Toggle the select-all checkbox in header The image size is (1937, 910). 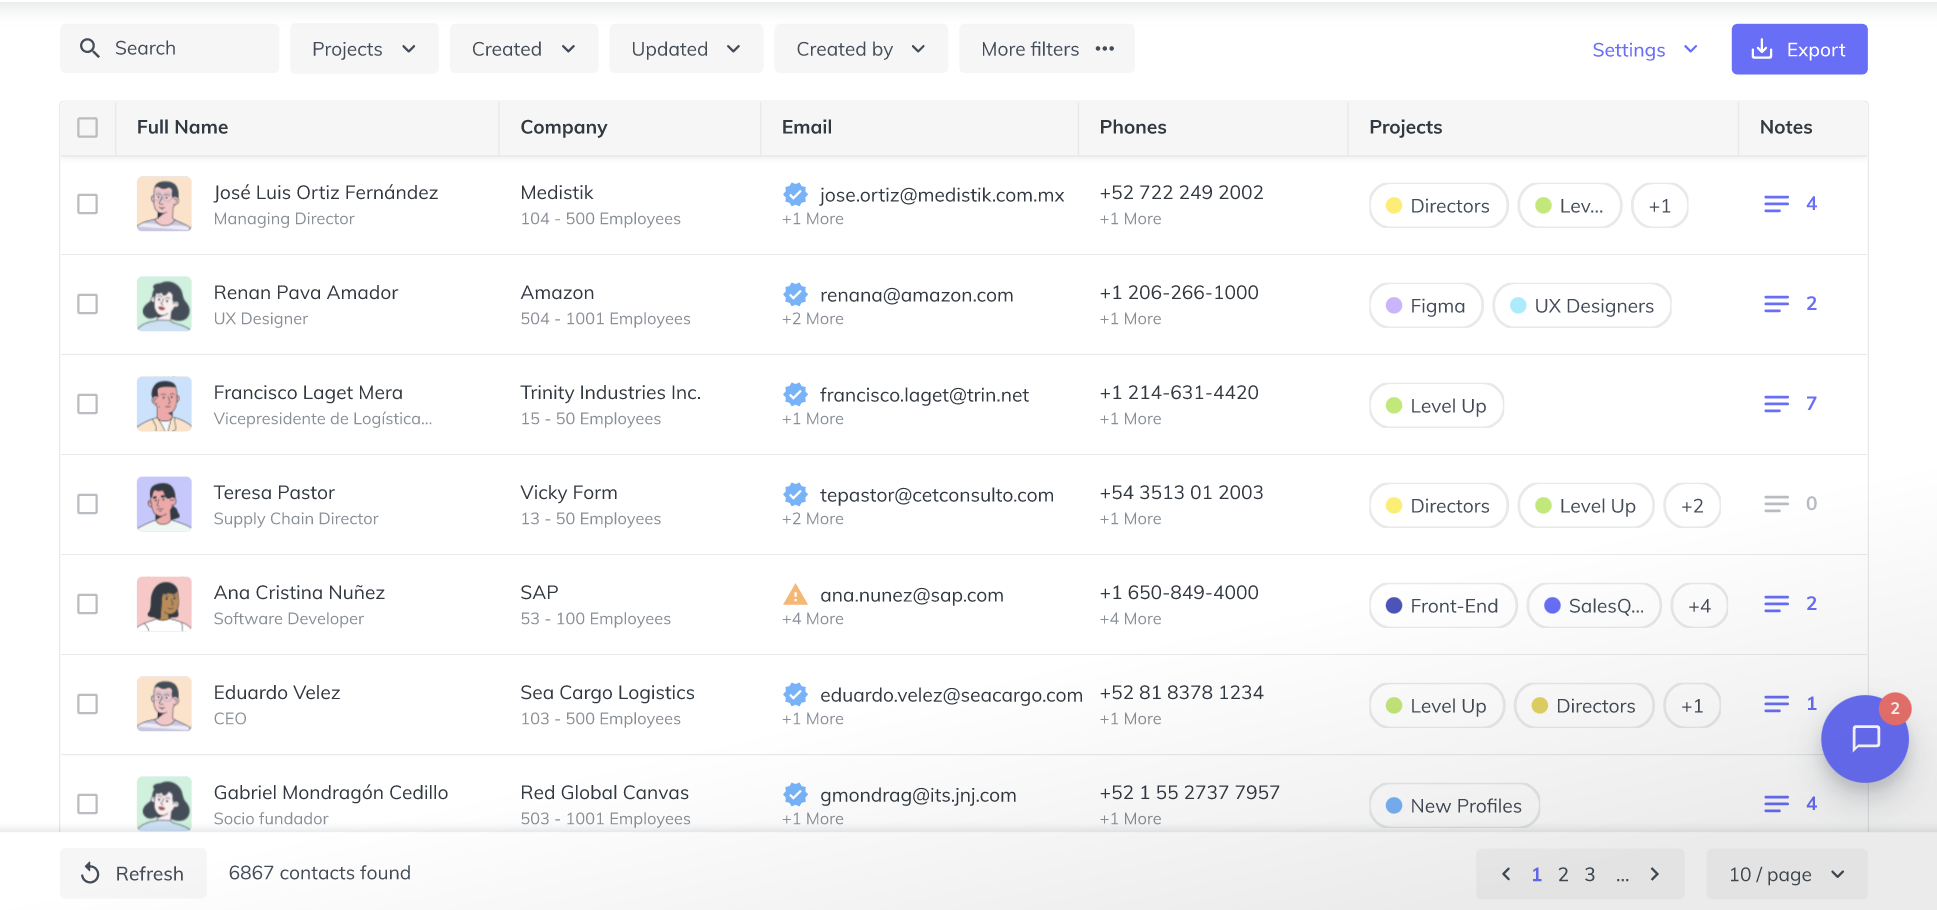coord(88,127)
